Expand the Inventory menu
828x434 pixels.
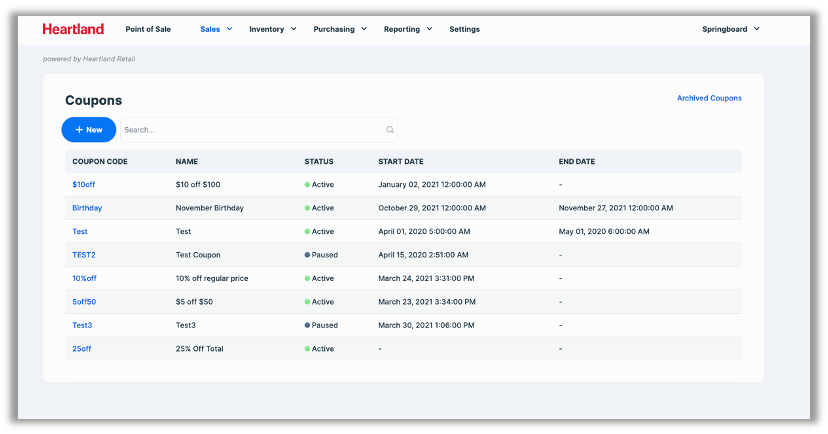[x=272, y=29]
